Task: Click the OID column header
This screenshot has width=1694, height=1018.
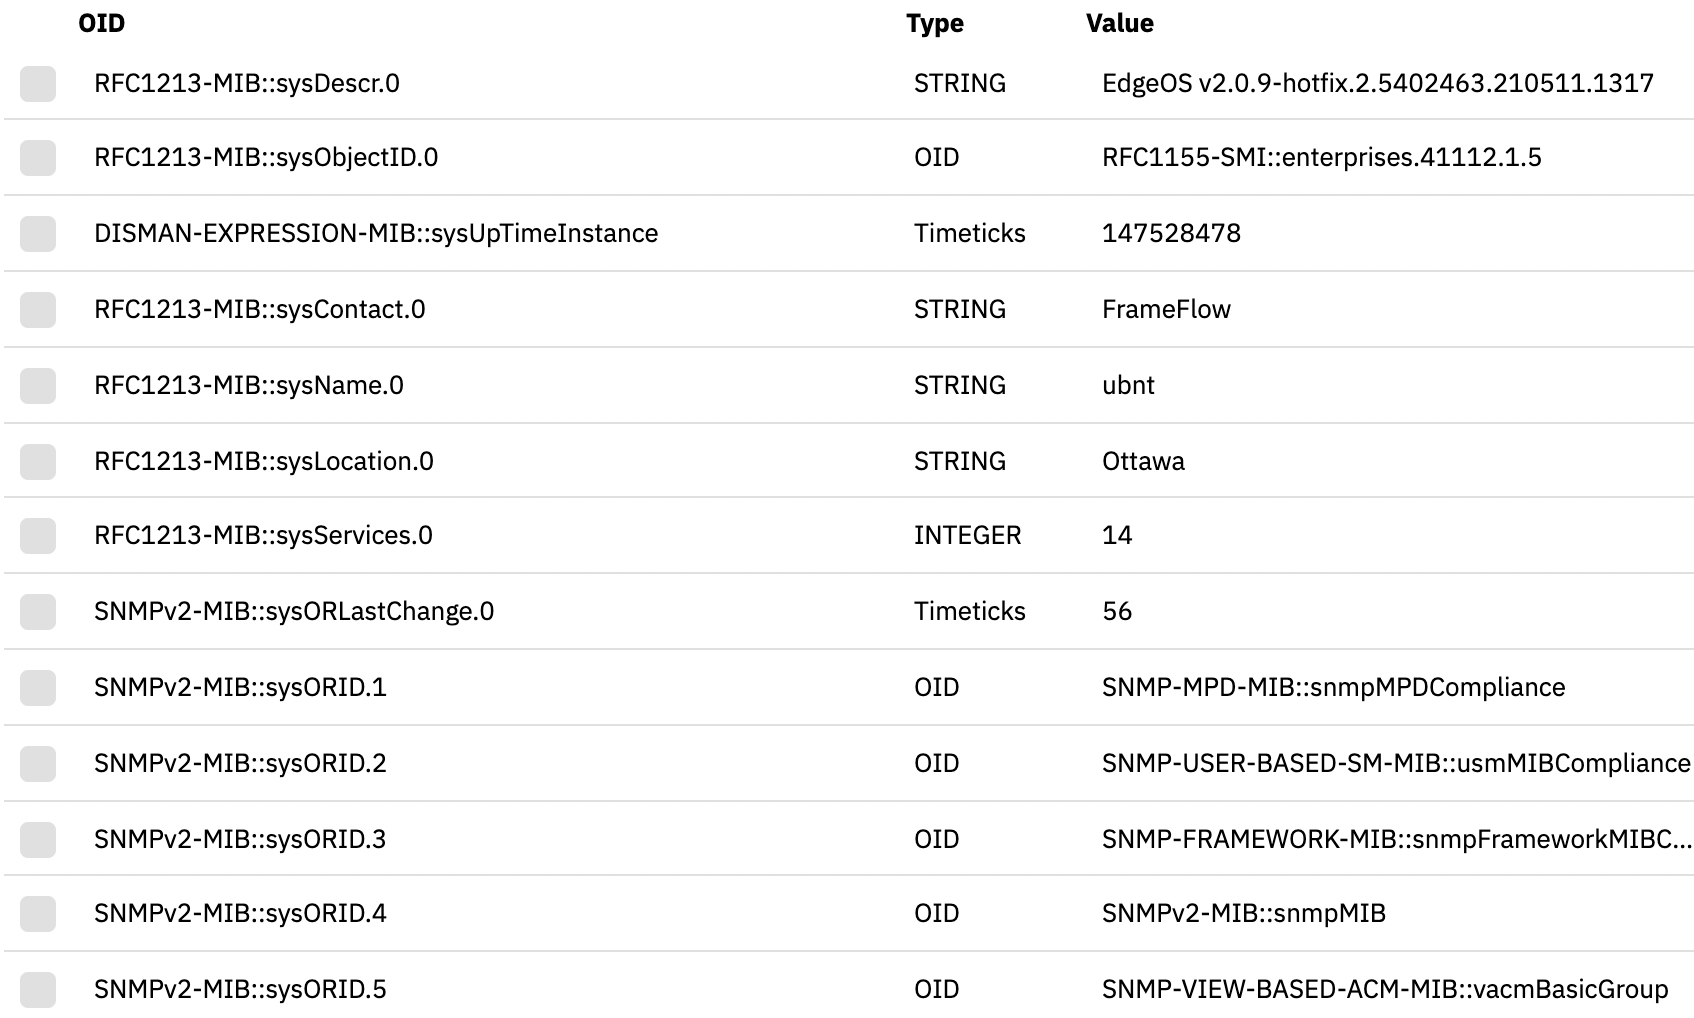Action: tap(102, 23)
